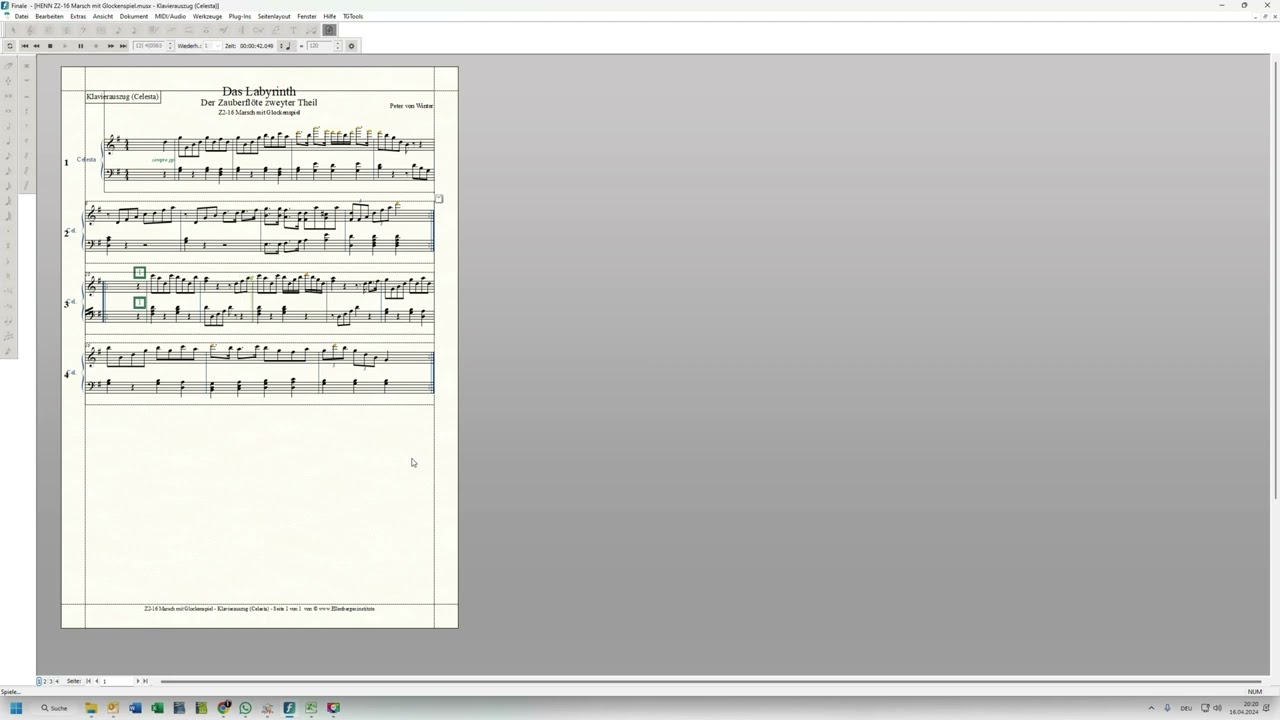The width and height of the screenshot is (1280, 720).
Task: Select the Expression tool
Action: [224, 30]
